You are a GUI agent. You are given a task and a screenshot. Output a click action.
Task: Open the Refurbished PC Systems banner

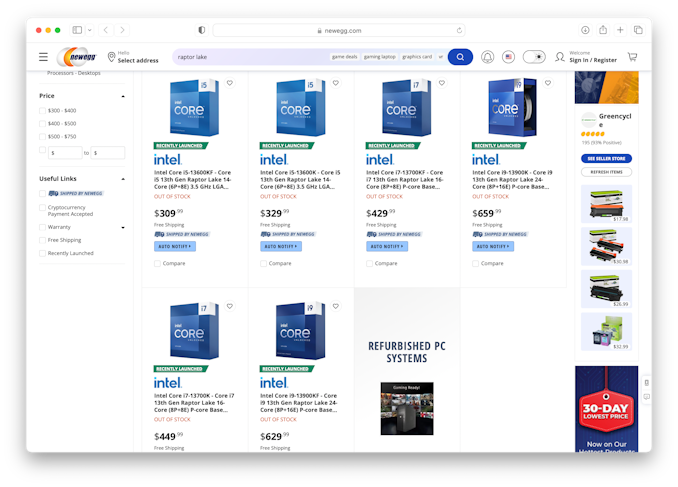407,370
